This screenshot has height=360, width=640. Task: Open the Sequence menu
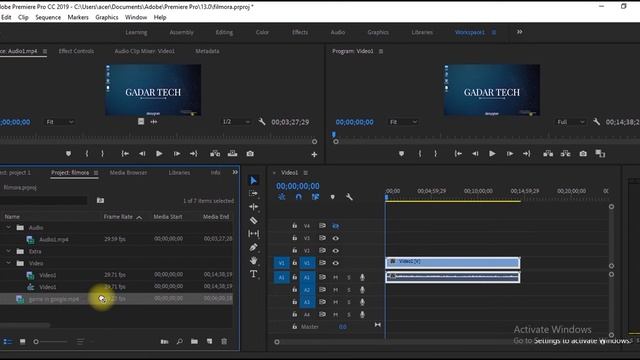tap(48, 17)
